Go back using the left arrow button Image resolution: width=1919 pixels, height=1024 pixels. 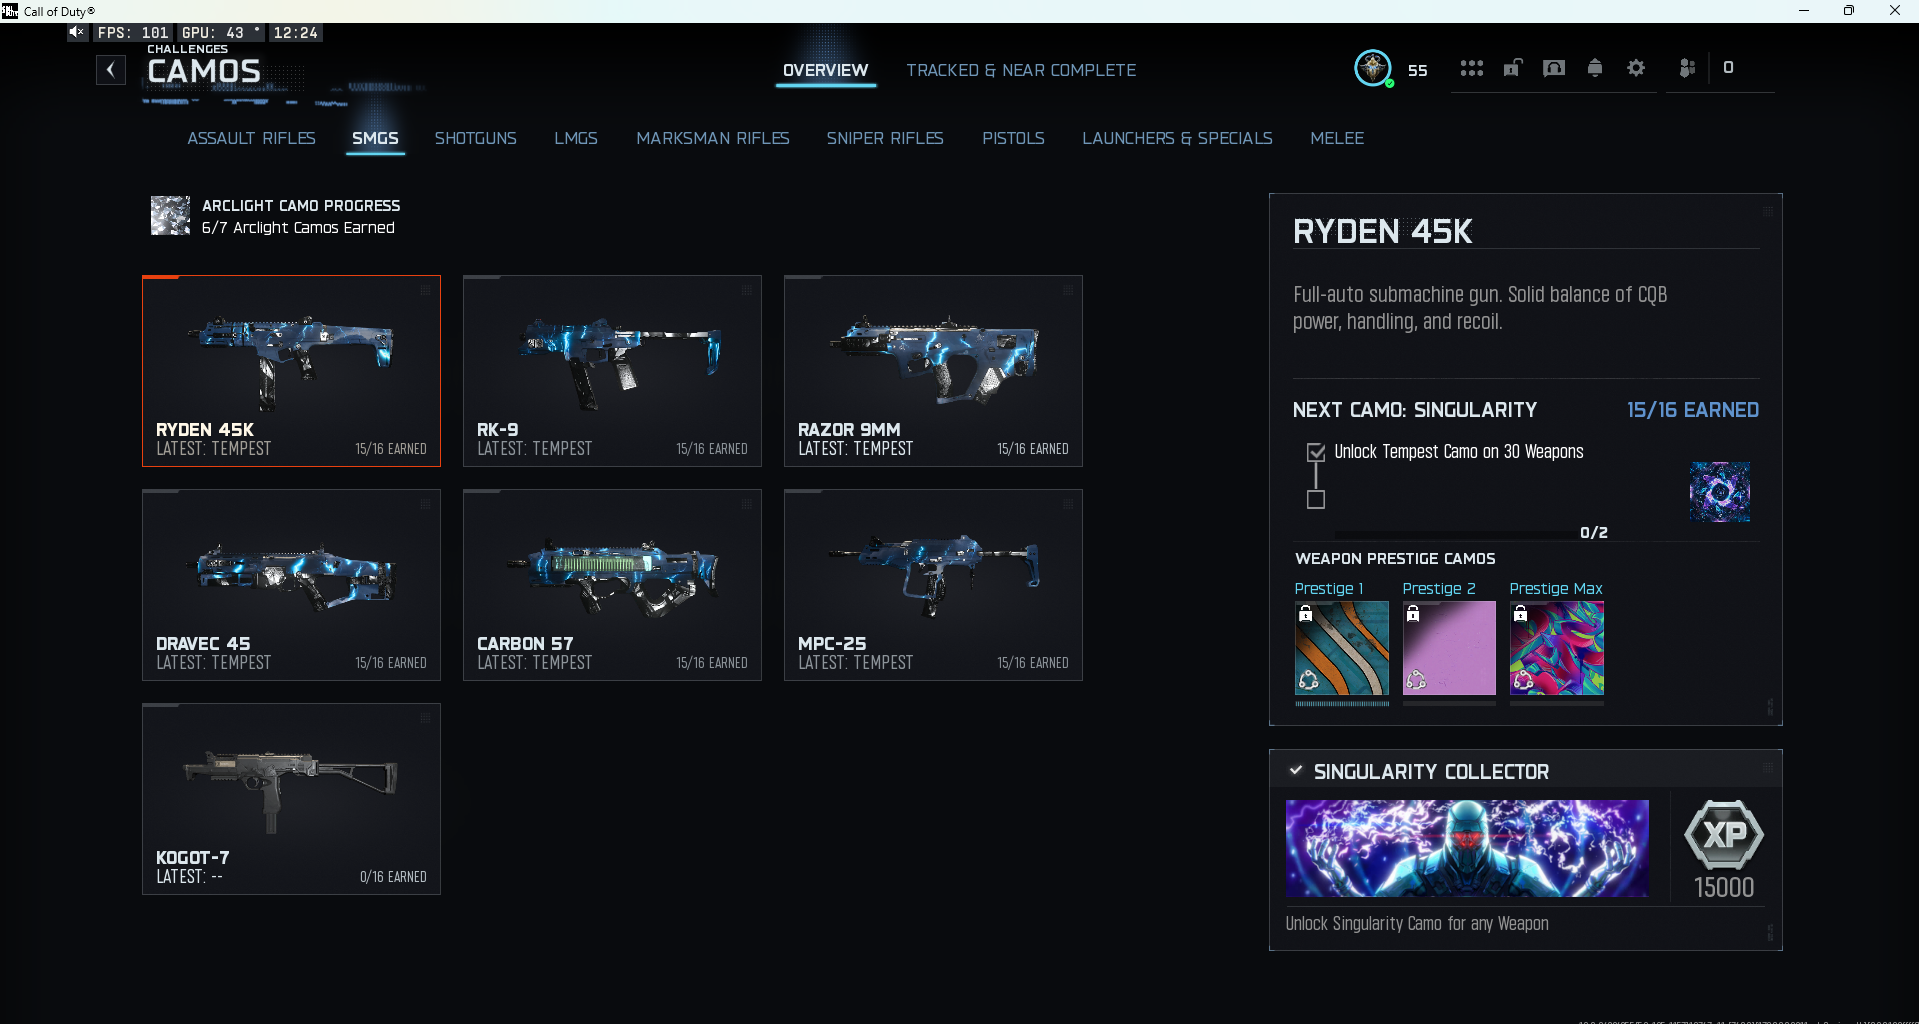point(111,70)
